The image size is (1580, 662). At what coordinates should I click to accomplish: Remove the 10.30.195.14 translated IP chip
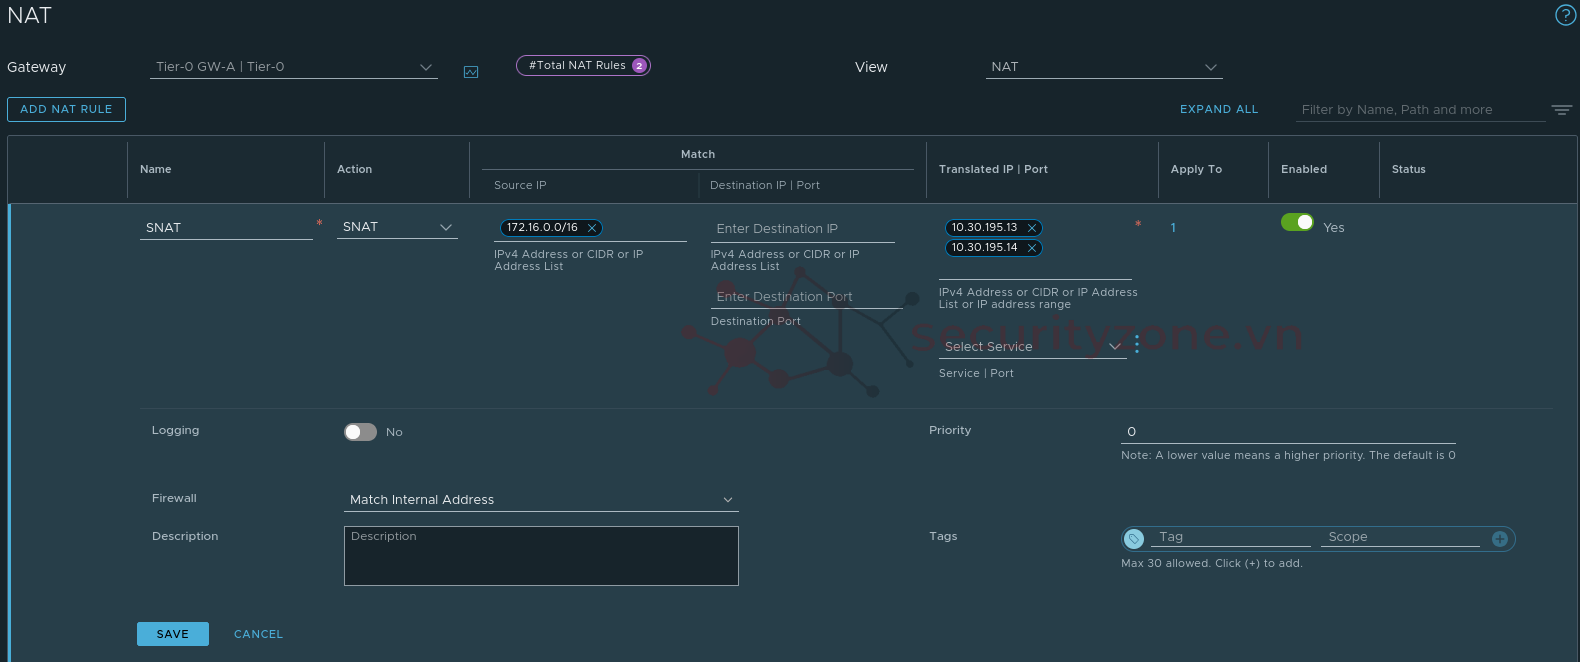pyautogui.click(x=1032, y=248)
